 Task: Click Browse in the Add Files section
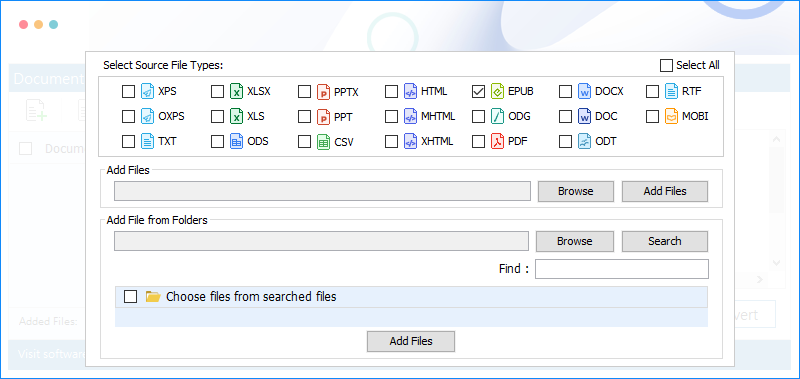click(x=576, y=191)
